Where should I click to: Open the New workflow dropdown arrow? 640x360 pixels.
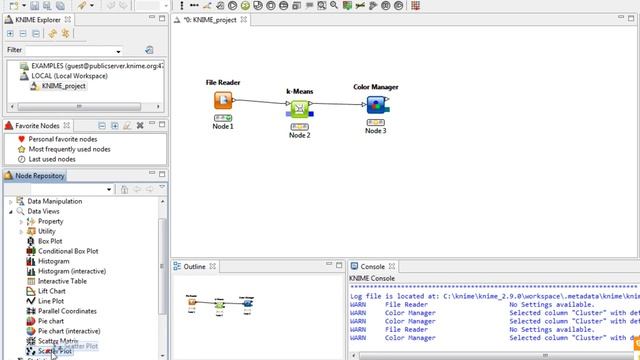tap(24, 6)
